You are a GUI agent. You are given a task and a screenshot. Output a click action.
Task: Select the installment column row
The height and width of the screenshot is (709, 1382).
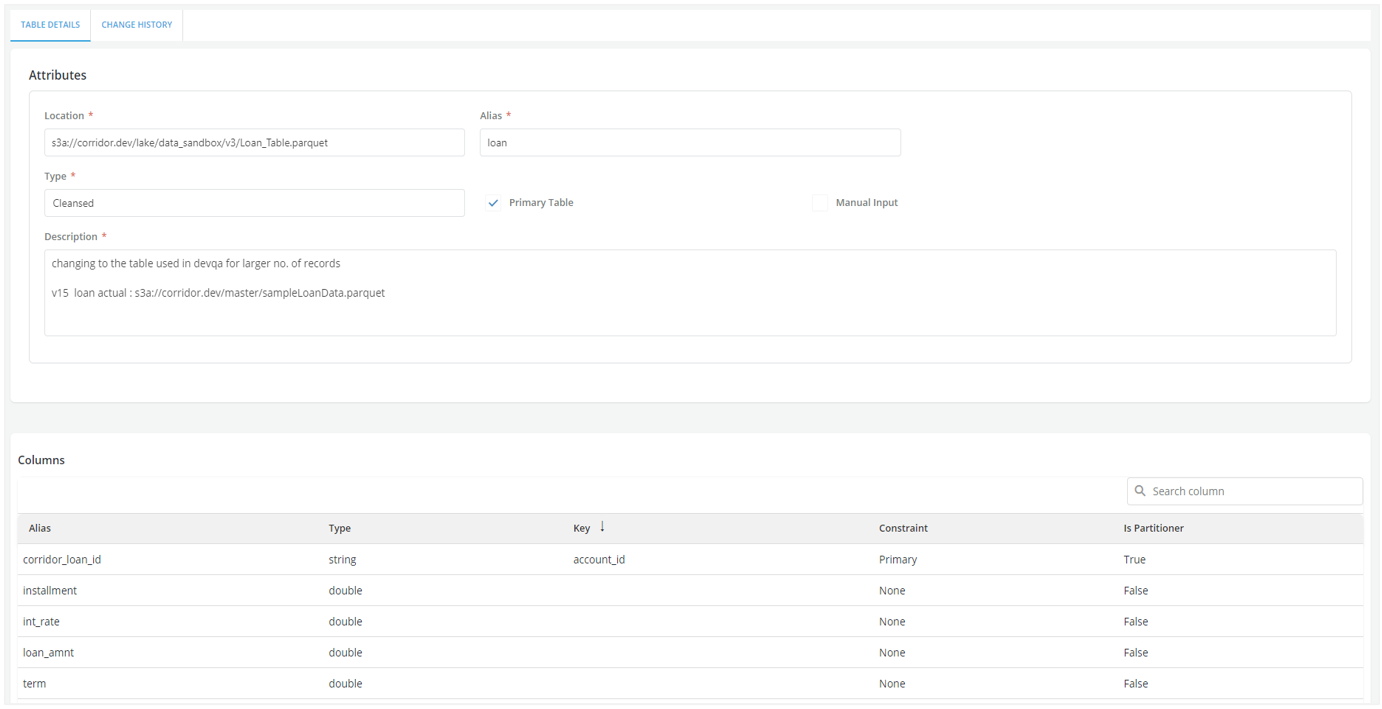[x=50, y=591]
